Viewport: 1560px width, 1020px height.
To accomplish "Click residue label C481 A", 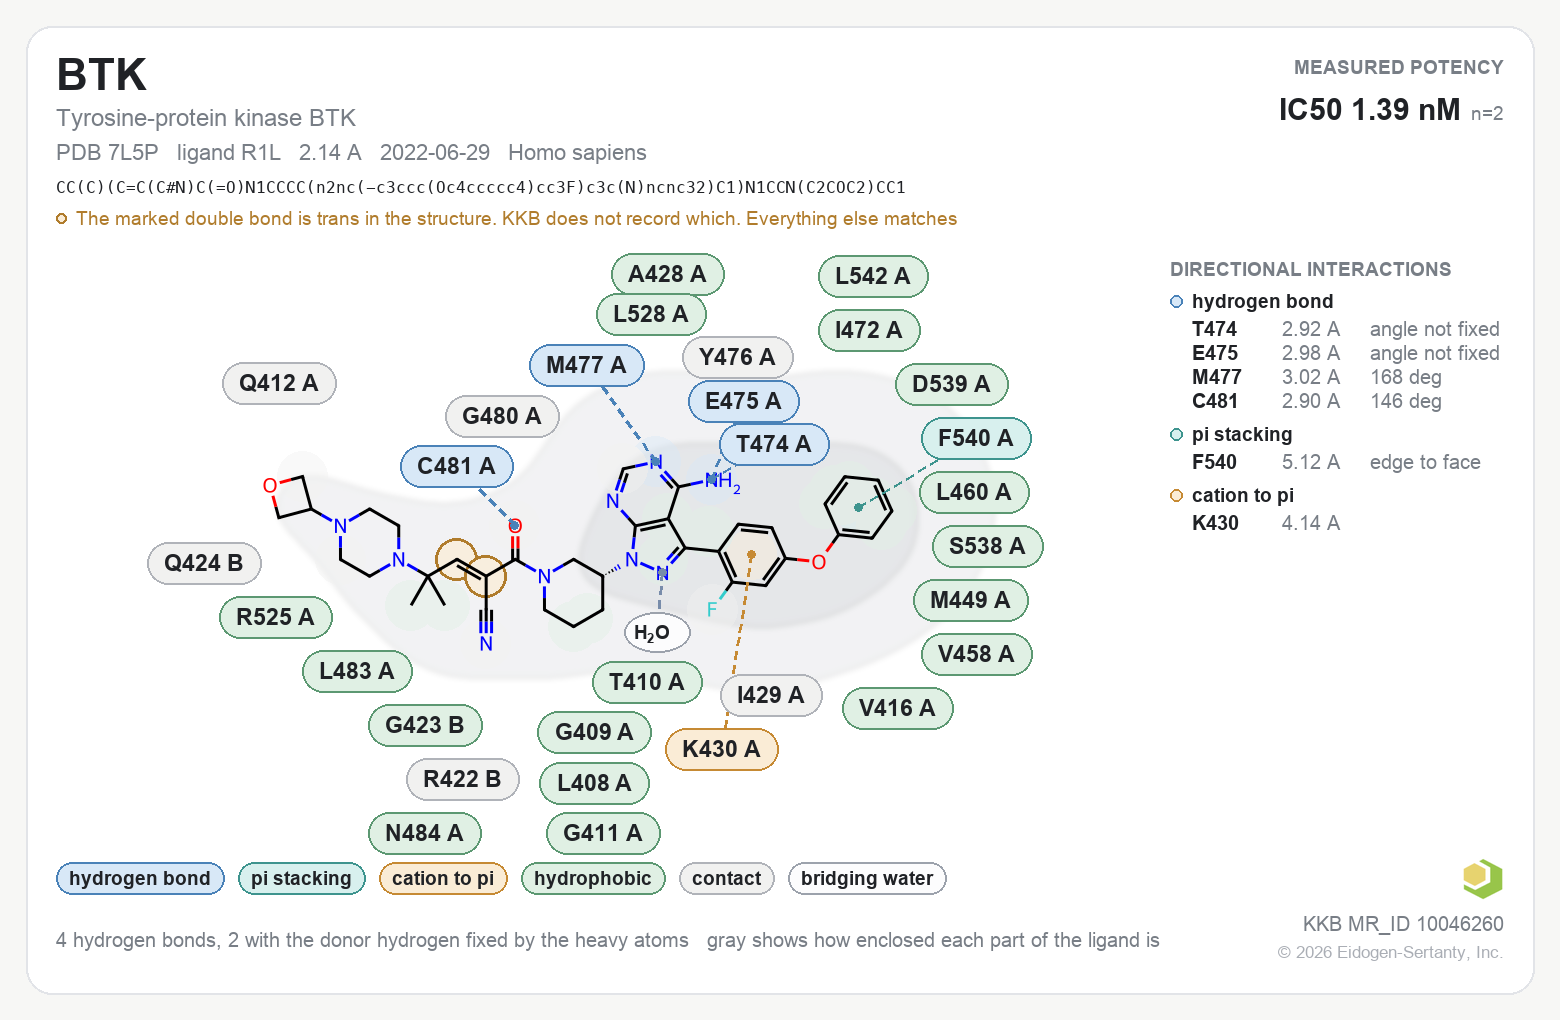I will click(x=457, y=466).
